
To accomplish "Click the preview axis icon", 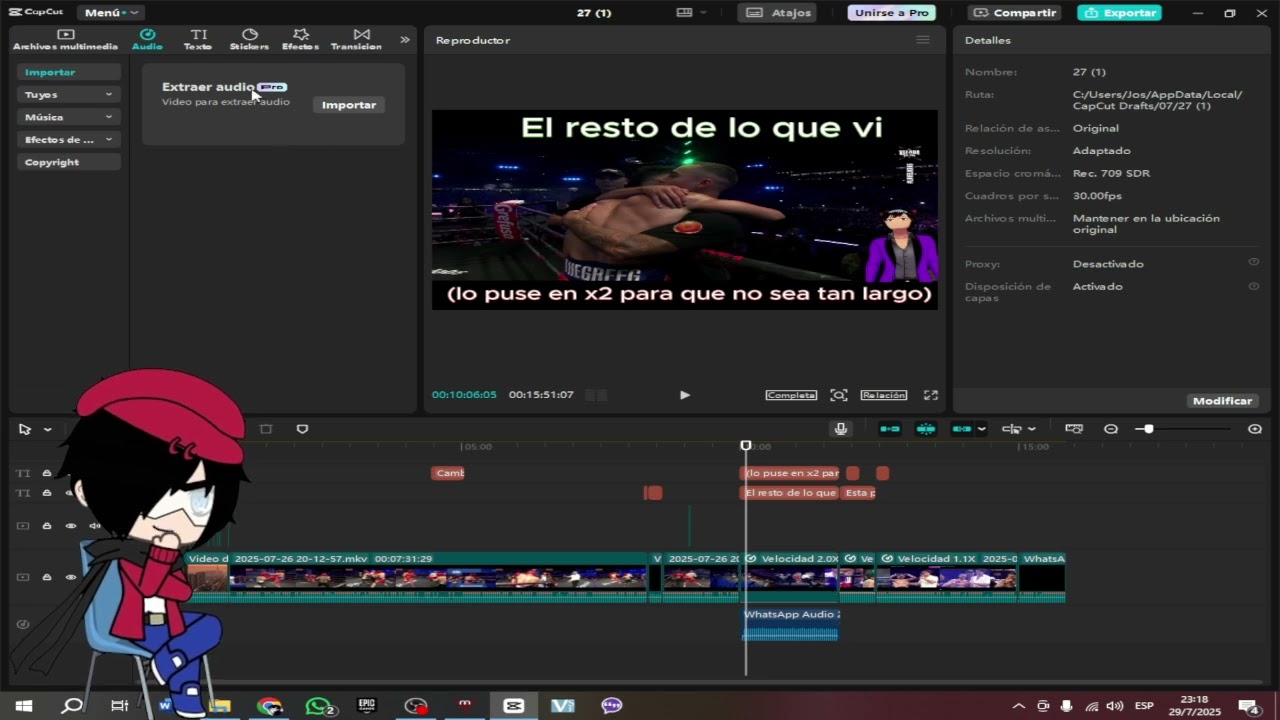I will tap(1012, 429).
